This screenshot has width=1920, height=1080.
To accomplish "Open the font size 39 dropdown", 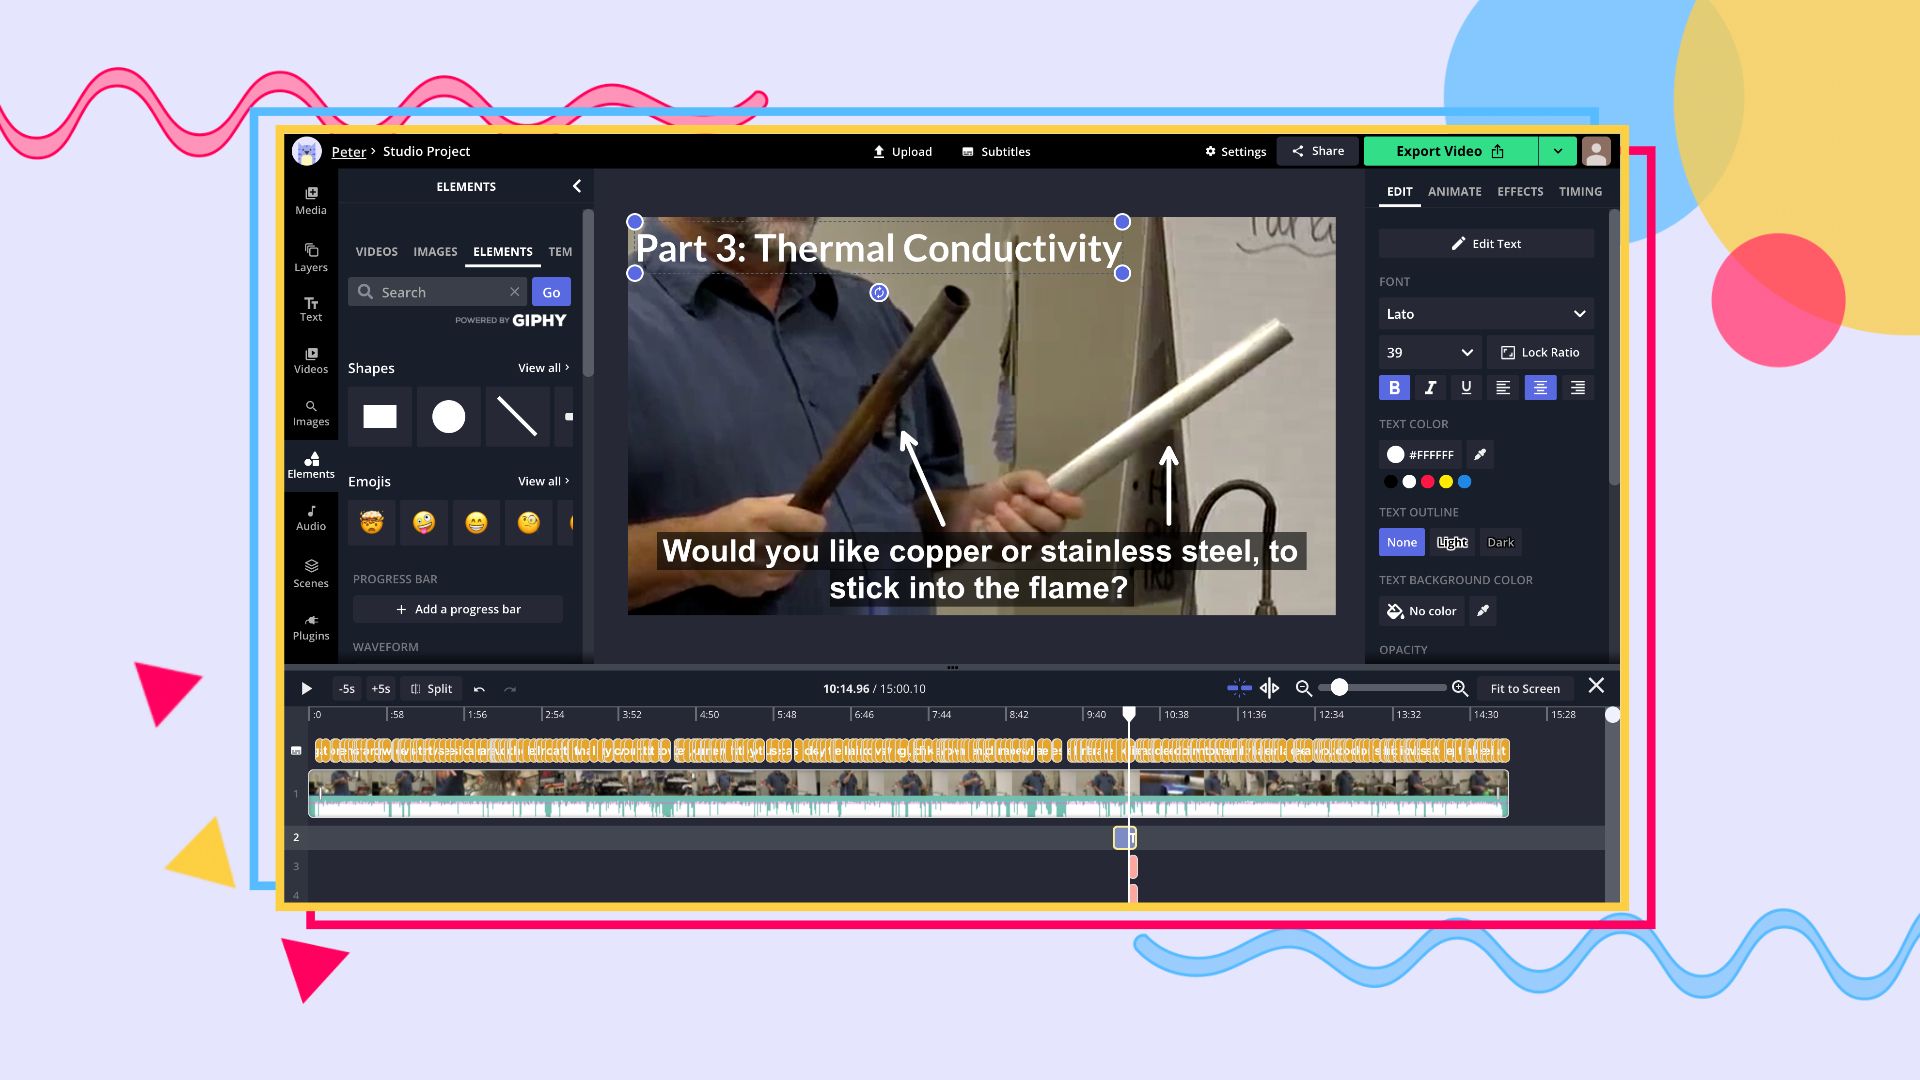I will (x=1429, y=352).
